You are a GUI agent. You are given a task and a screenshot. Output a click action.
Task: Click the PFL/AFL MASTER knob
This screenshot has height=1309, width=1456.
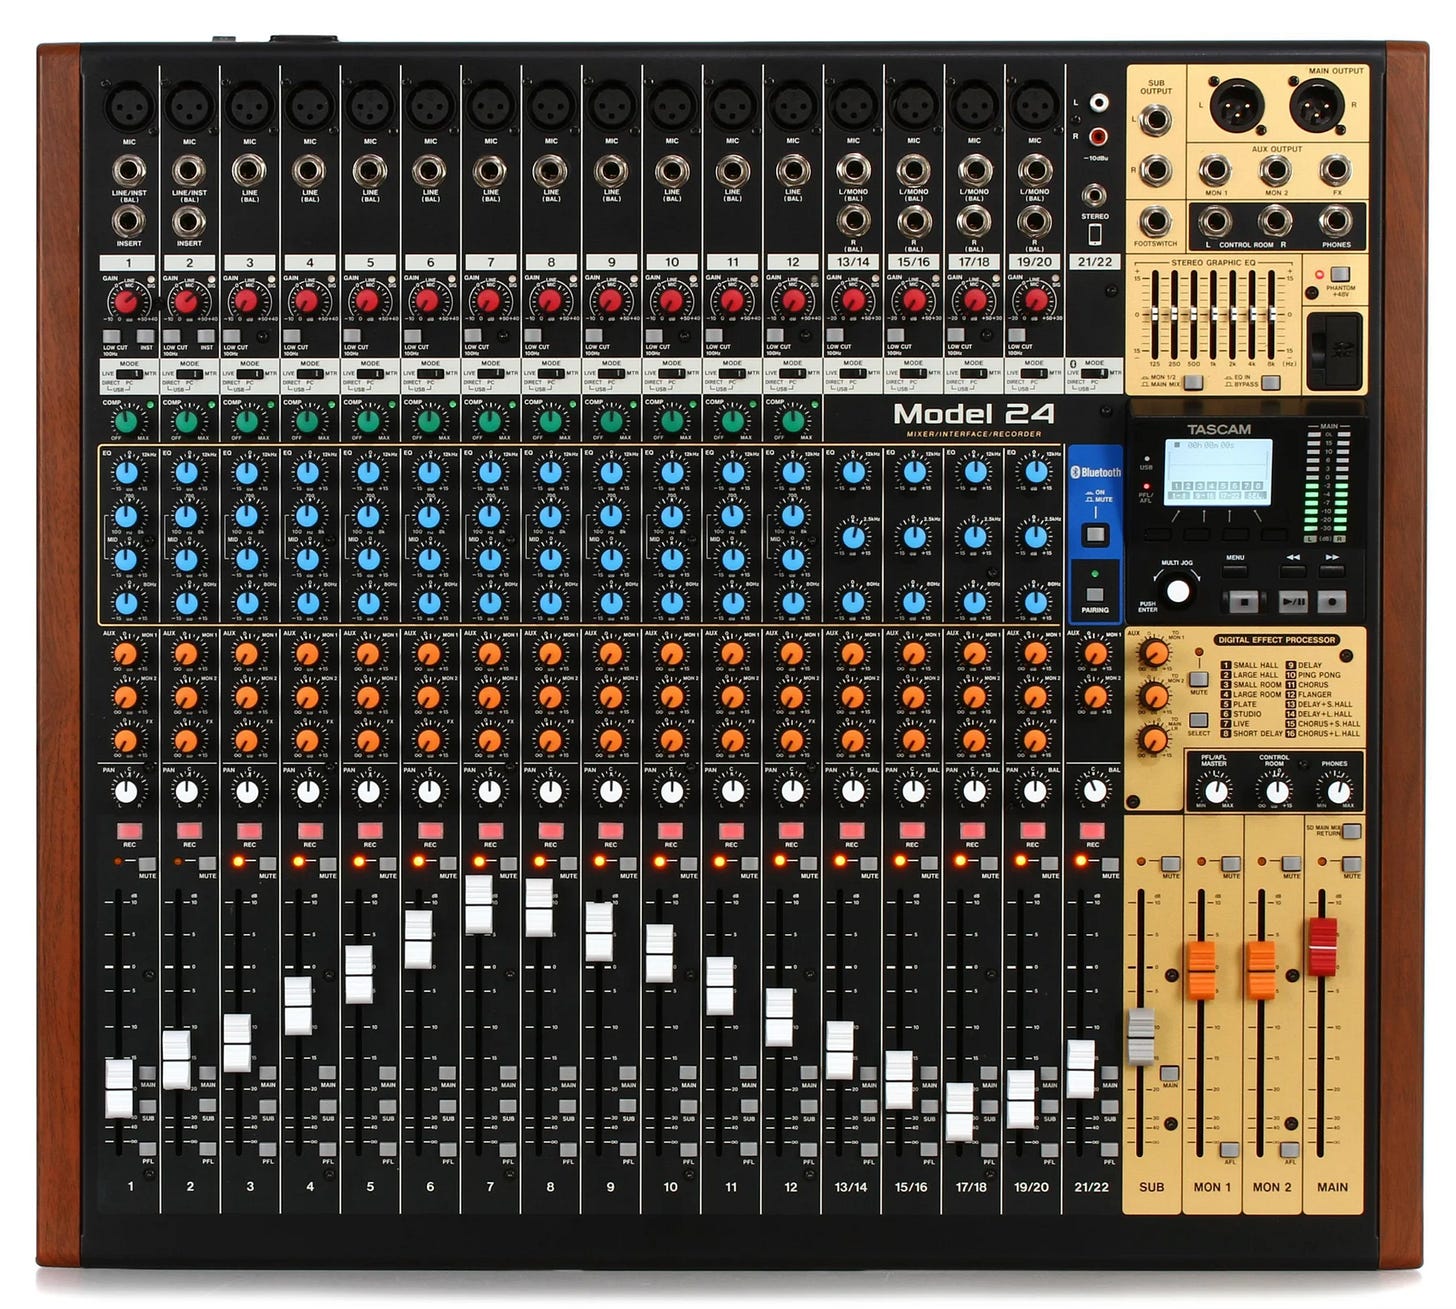[x=1215, y=792]
